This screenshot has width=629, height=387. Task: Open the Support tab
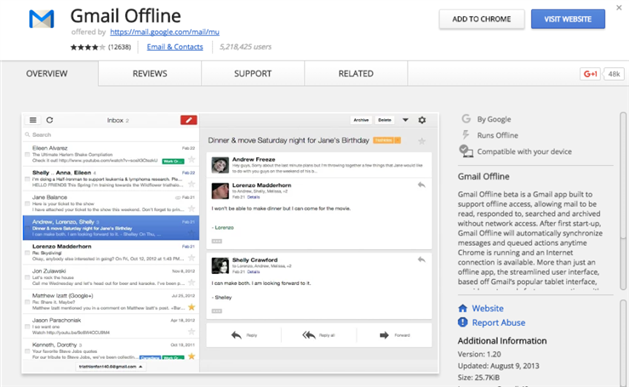(253, 74)
